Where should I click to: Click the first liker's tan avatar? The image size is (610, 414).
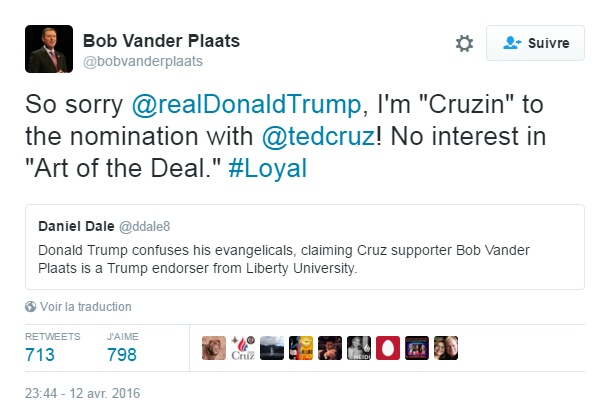click(x=214, y=348)
